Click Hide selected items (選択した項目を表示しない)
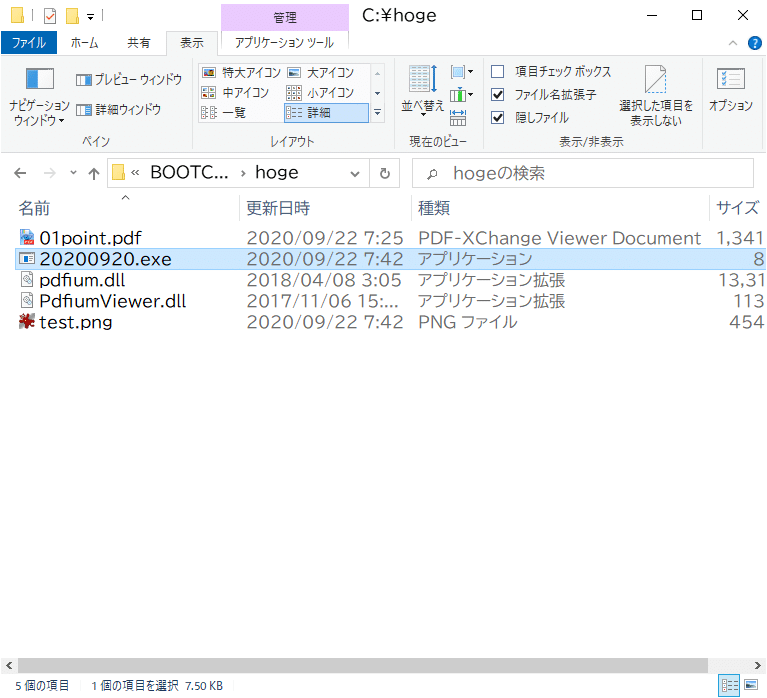 coord(656,96)
